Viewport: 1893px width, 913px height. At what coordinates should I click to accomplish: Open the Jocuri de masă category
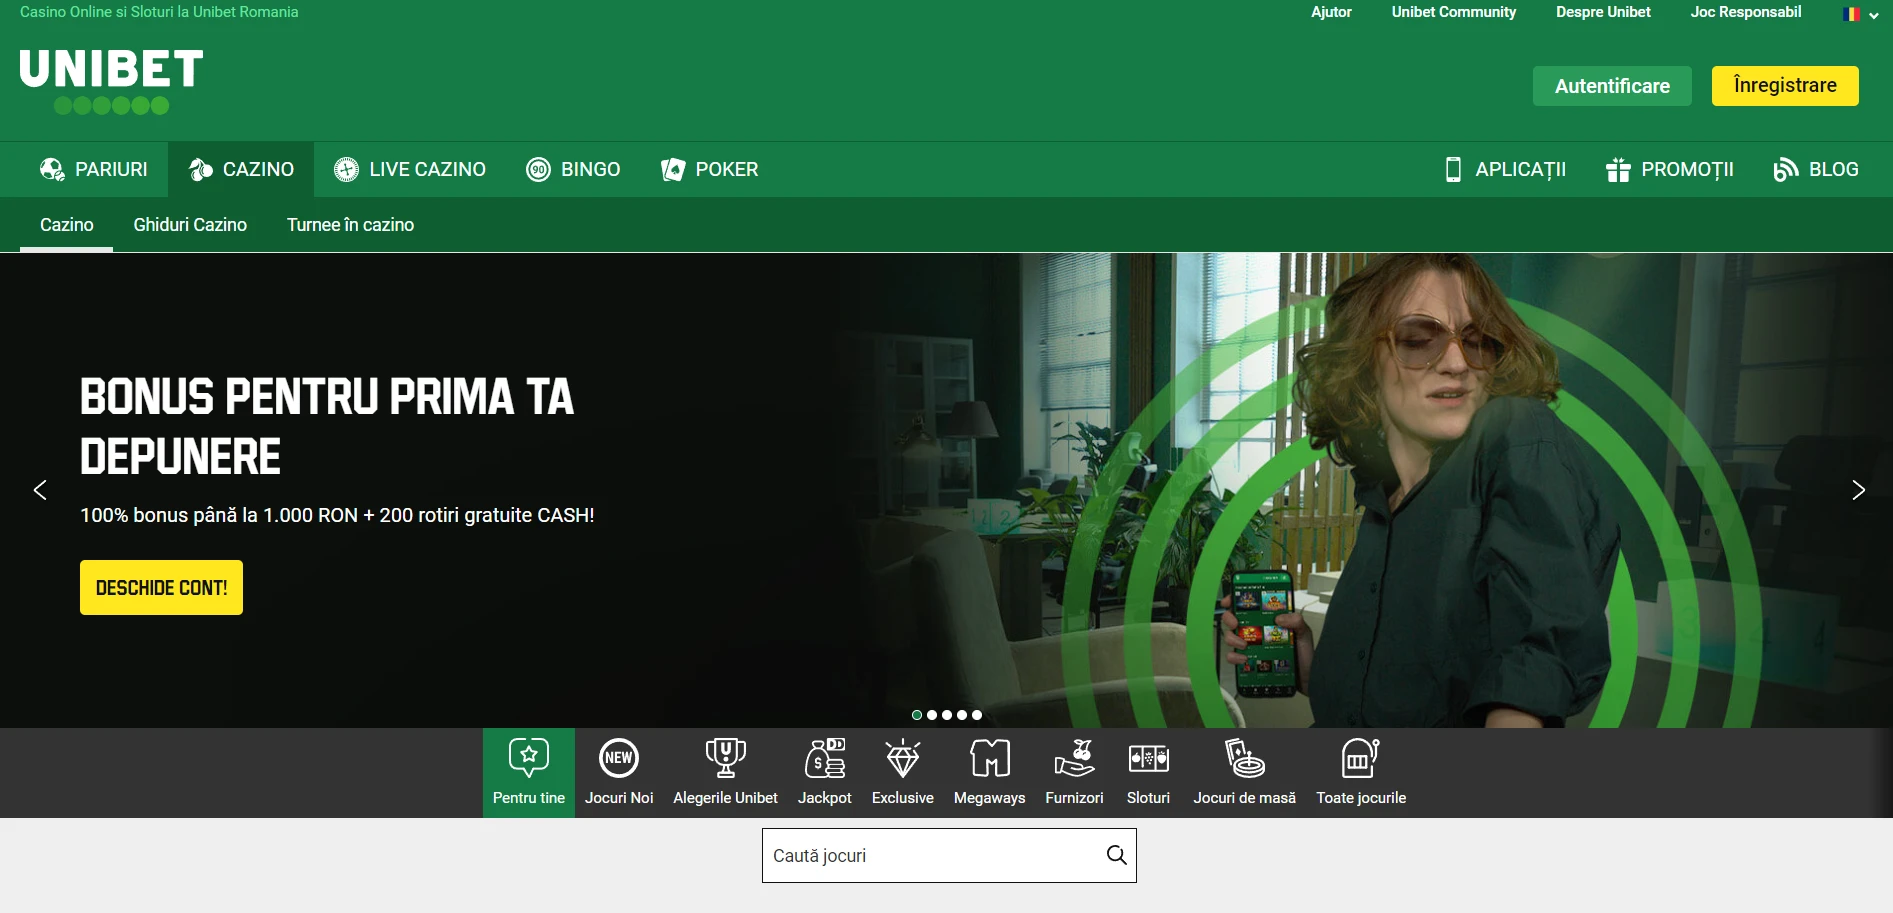click(1245, 773)
